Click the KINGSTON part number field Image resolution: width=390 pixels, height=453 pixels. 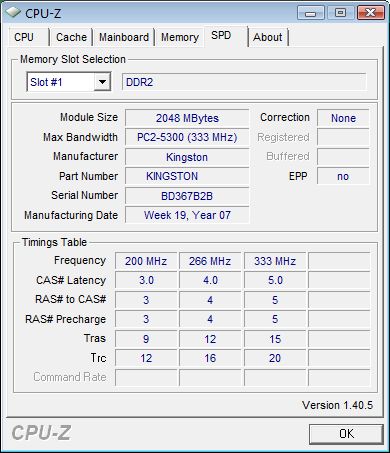click(187, 176)
